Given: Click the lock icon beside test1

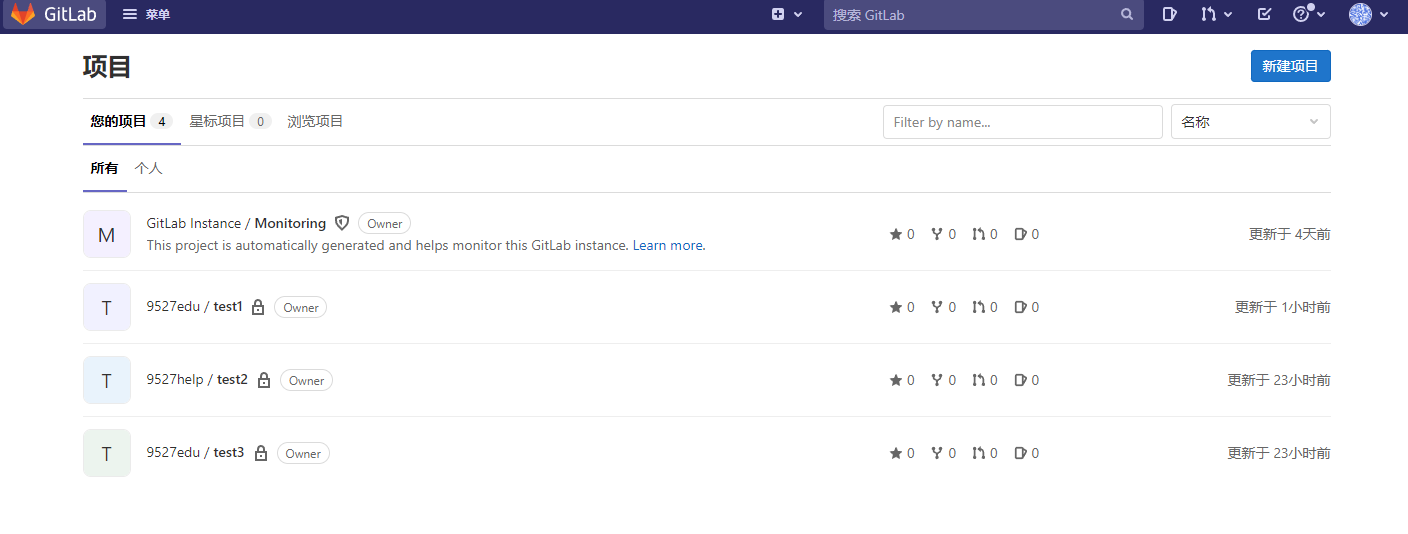Looking at the screenshot, I should 258,307.
